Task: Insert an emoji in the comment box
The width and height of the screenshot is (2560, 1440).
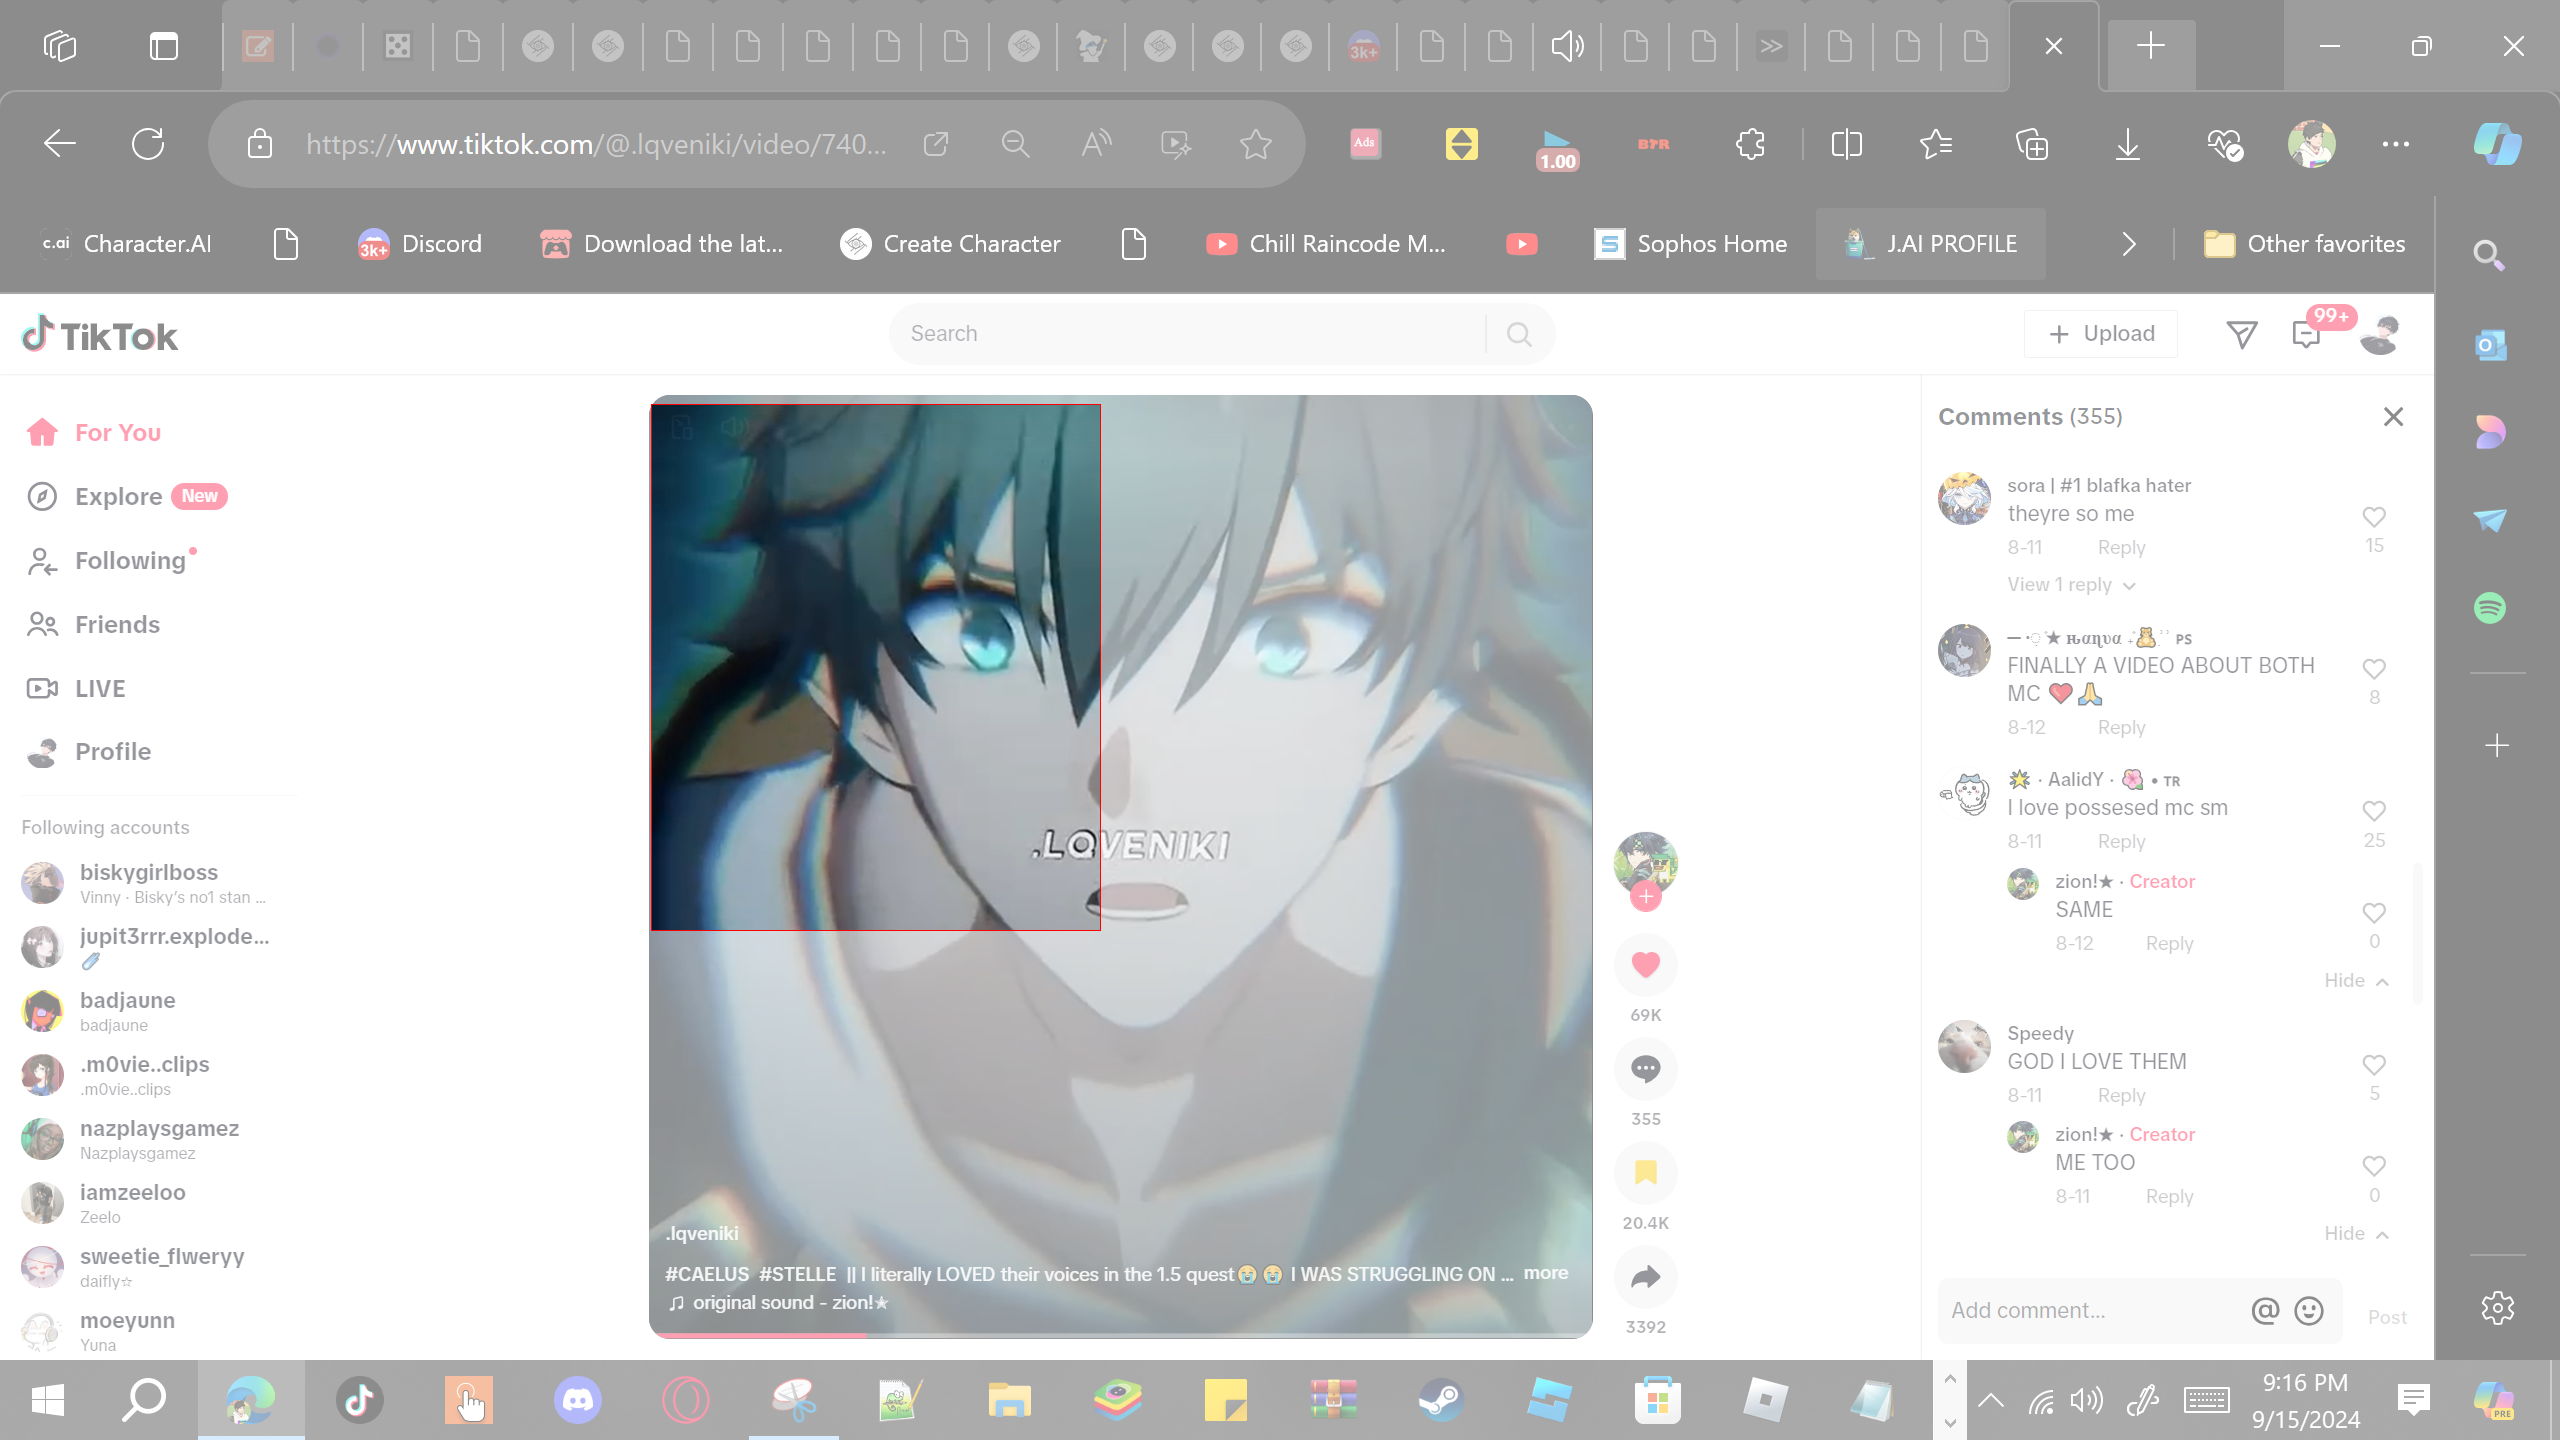Action: [2308, 1310]
